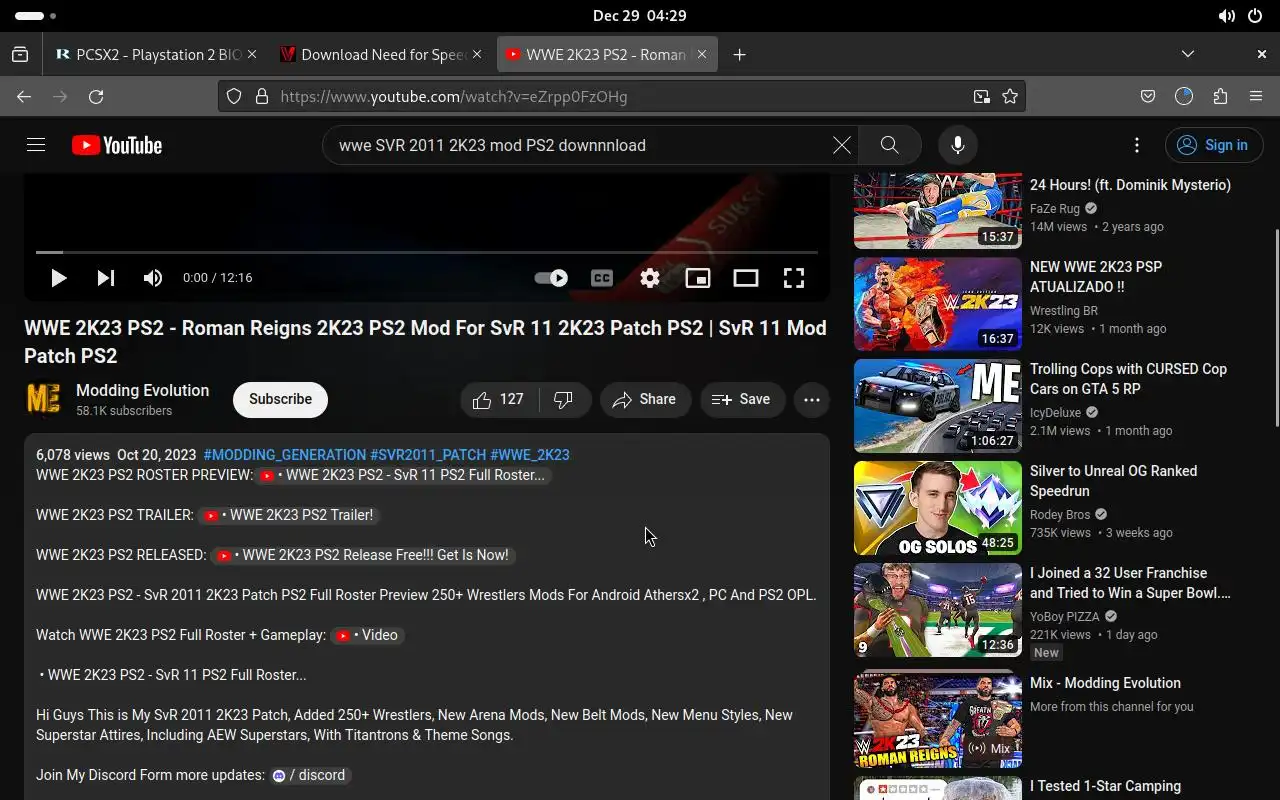Skip to the next video

click(105, 278)
